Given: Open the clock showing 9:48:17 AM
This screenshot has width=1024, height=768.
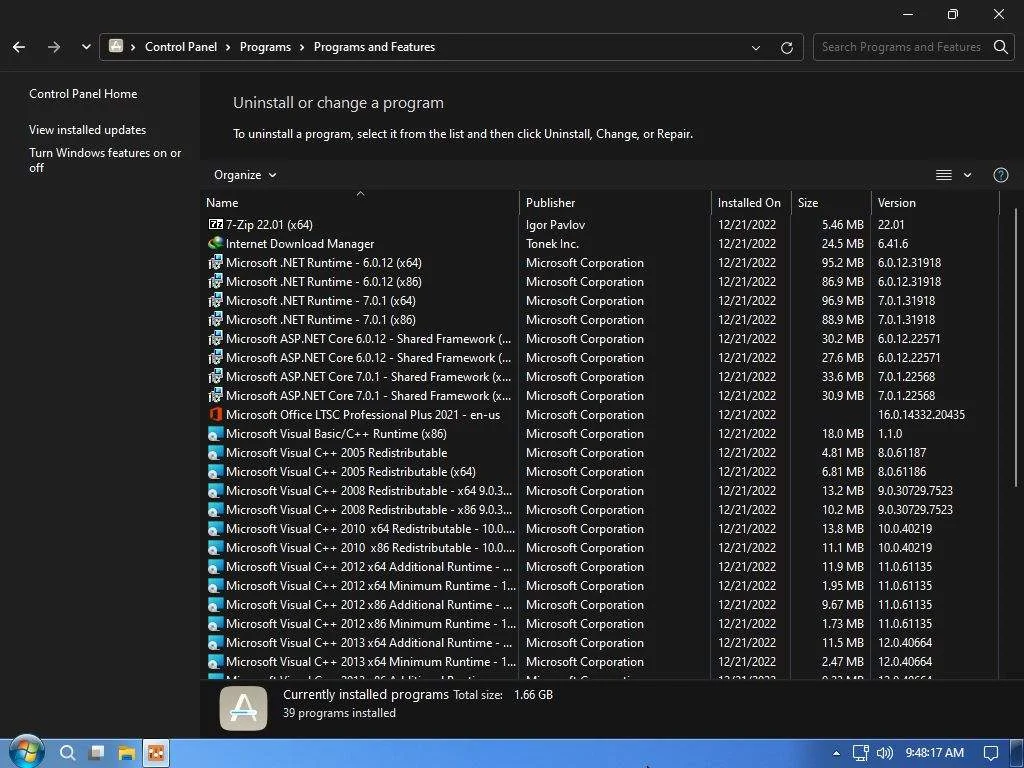Looking at the screenshot, I should click(935, 753).
